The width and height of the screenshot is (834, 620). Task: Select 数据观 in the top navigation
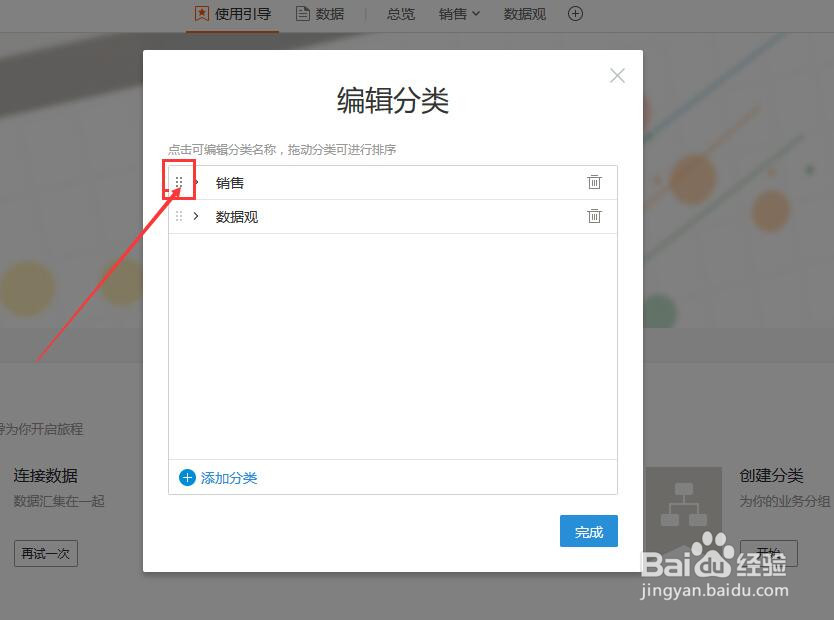524,14
